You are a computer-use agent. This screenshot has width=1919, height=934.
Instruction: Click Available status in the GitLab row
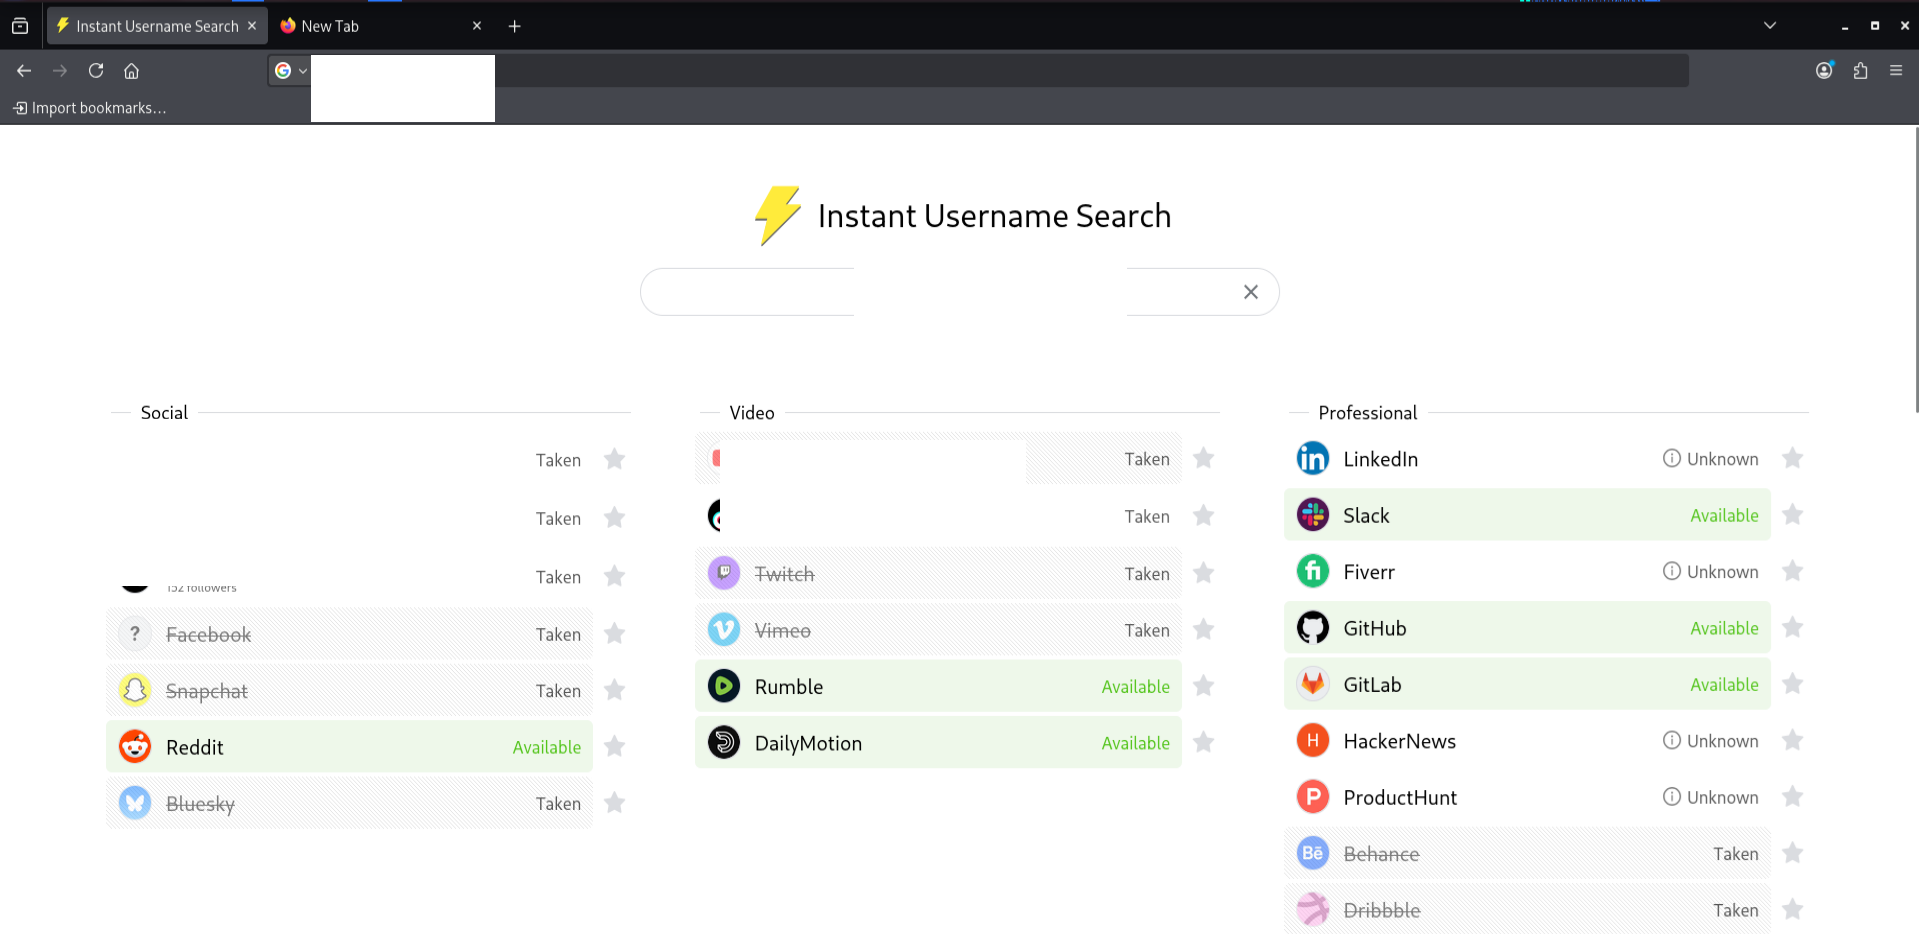[x=1724, y=685]
